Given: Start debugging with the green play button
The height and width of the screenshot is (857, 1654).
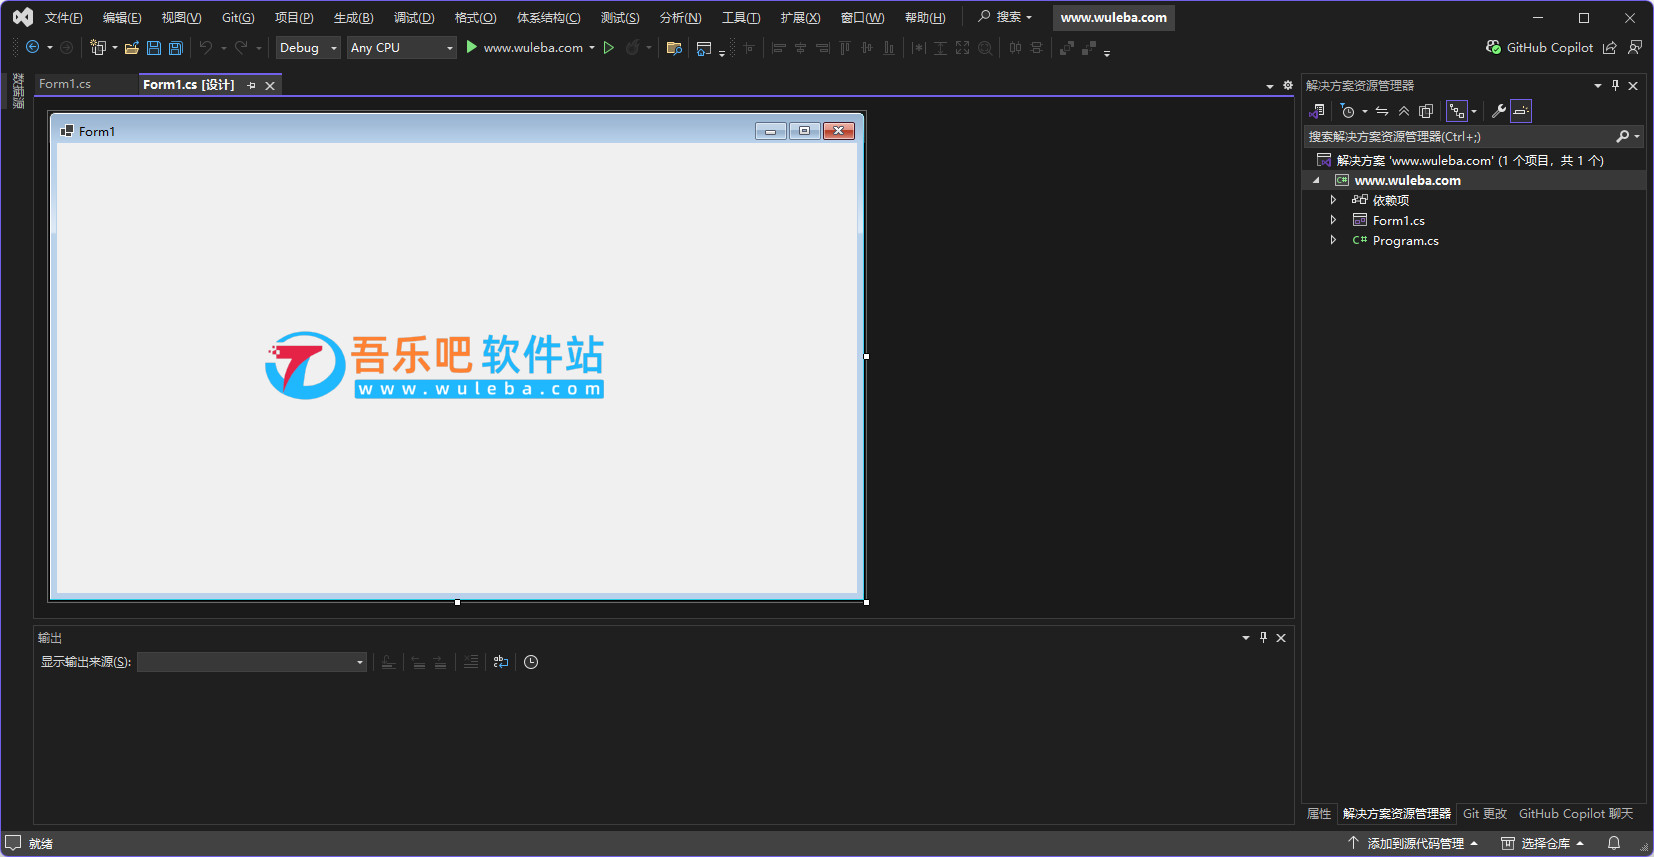Looking at the screenshot, I should click(471, 47).
